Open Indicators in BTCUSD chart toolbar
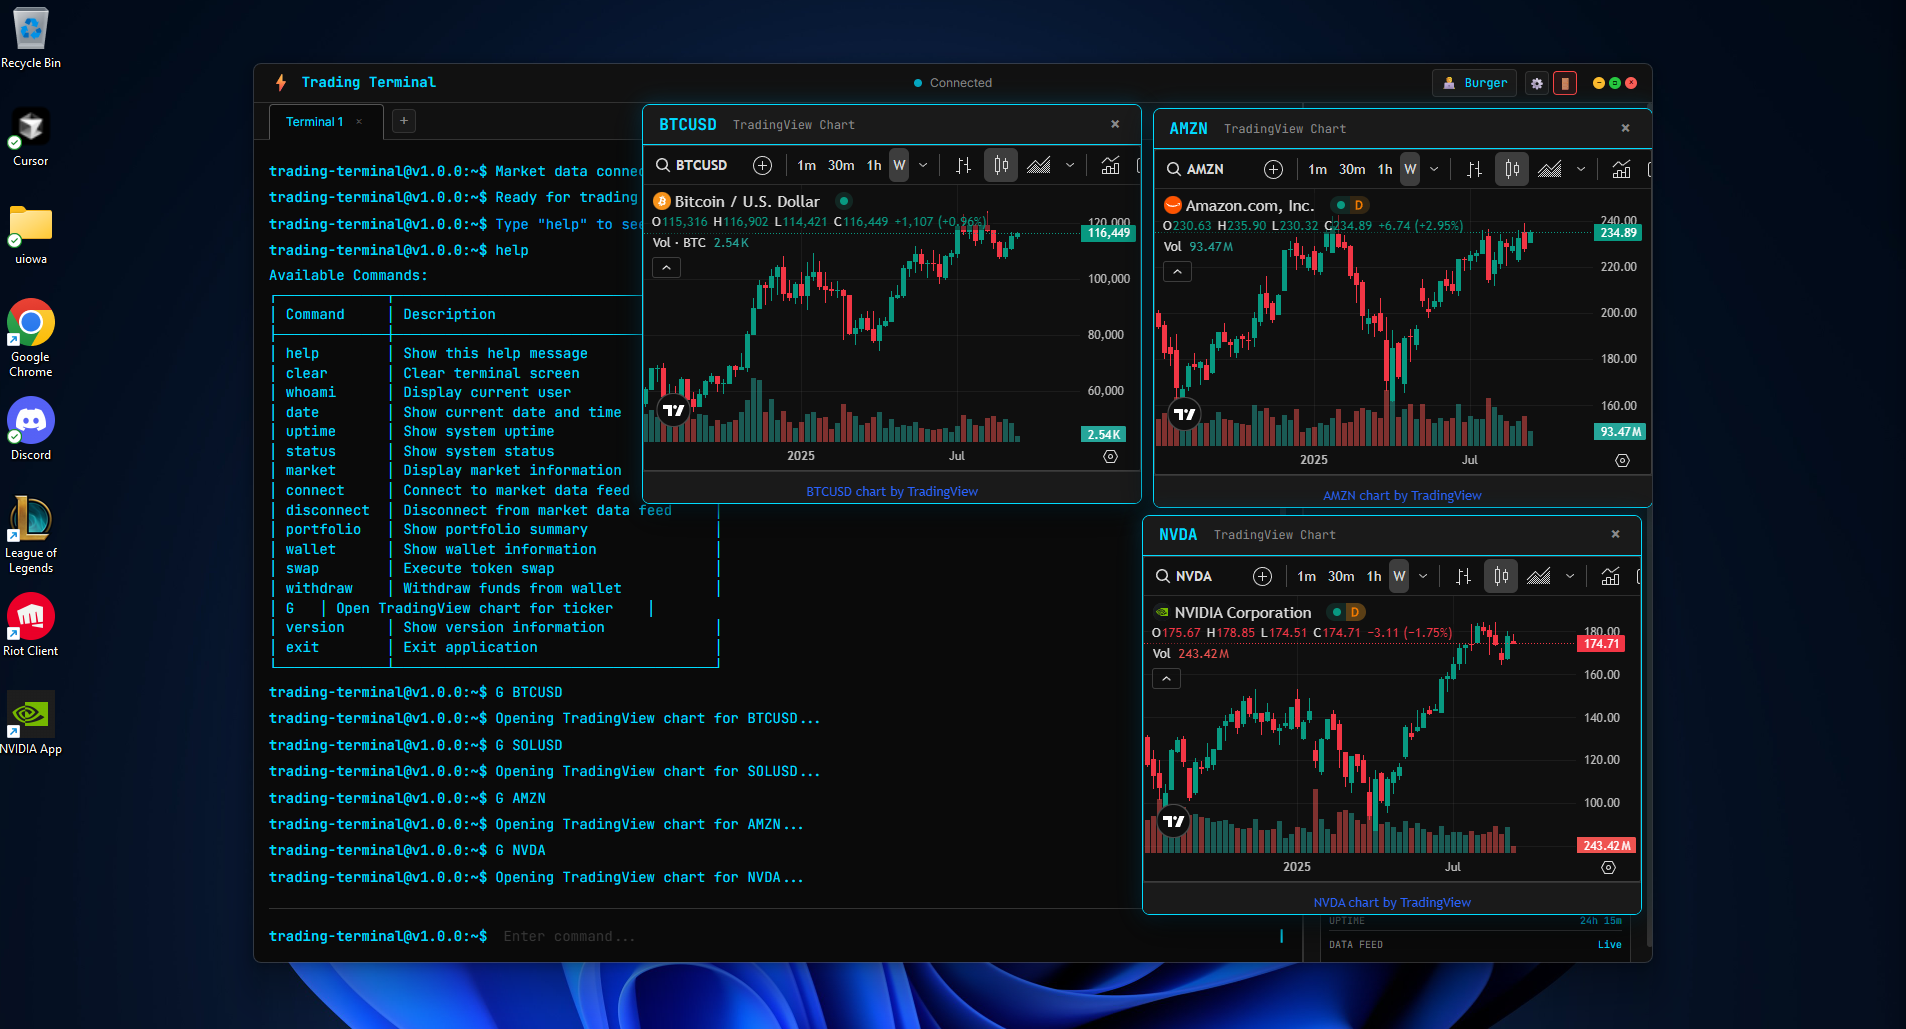Screen dimensions: 1906x1029 click(x=1110, y=166)
